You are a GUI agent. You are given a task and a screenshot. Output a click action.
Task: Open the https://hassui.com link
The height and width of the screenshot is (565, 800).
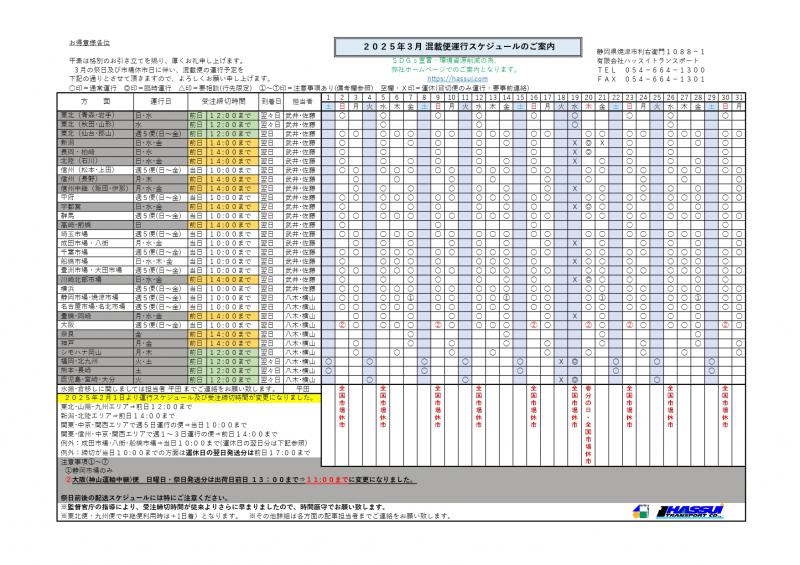tap(457, 79)
